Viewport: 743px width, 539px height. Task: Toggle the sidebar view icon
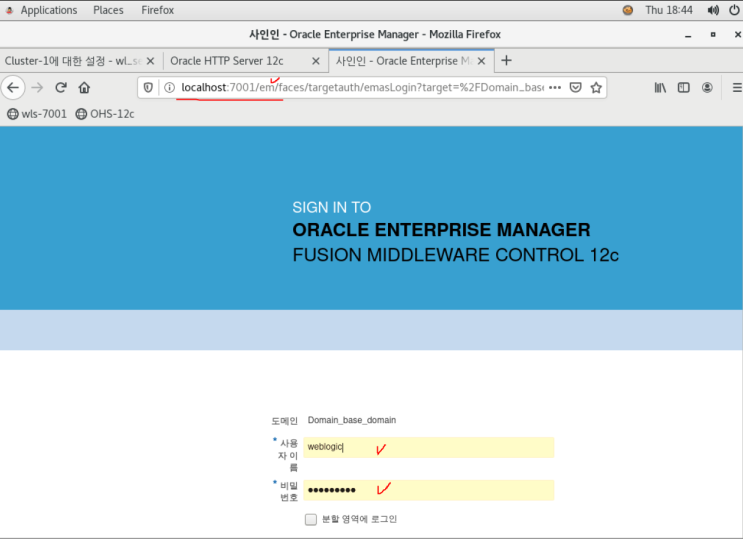click(x=683, y=88)
